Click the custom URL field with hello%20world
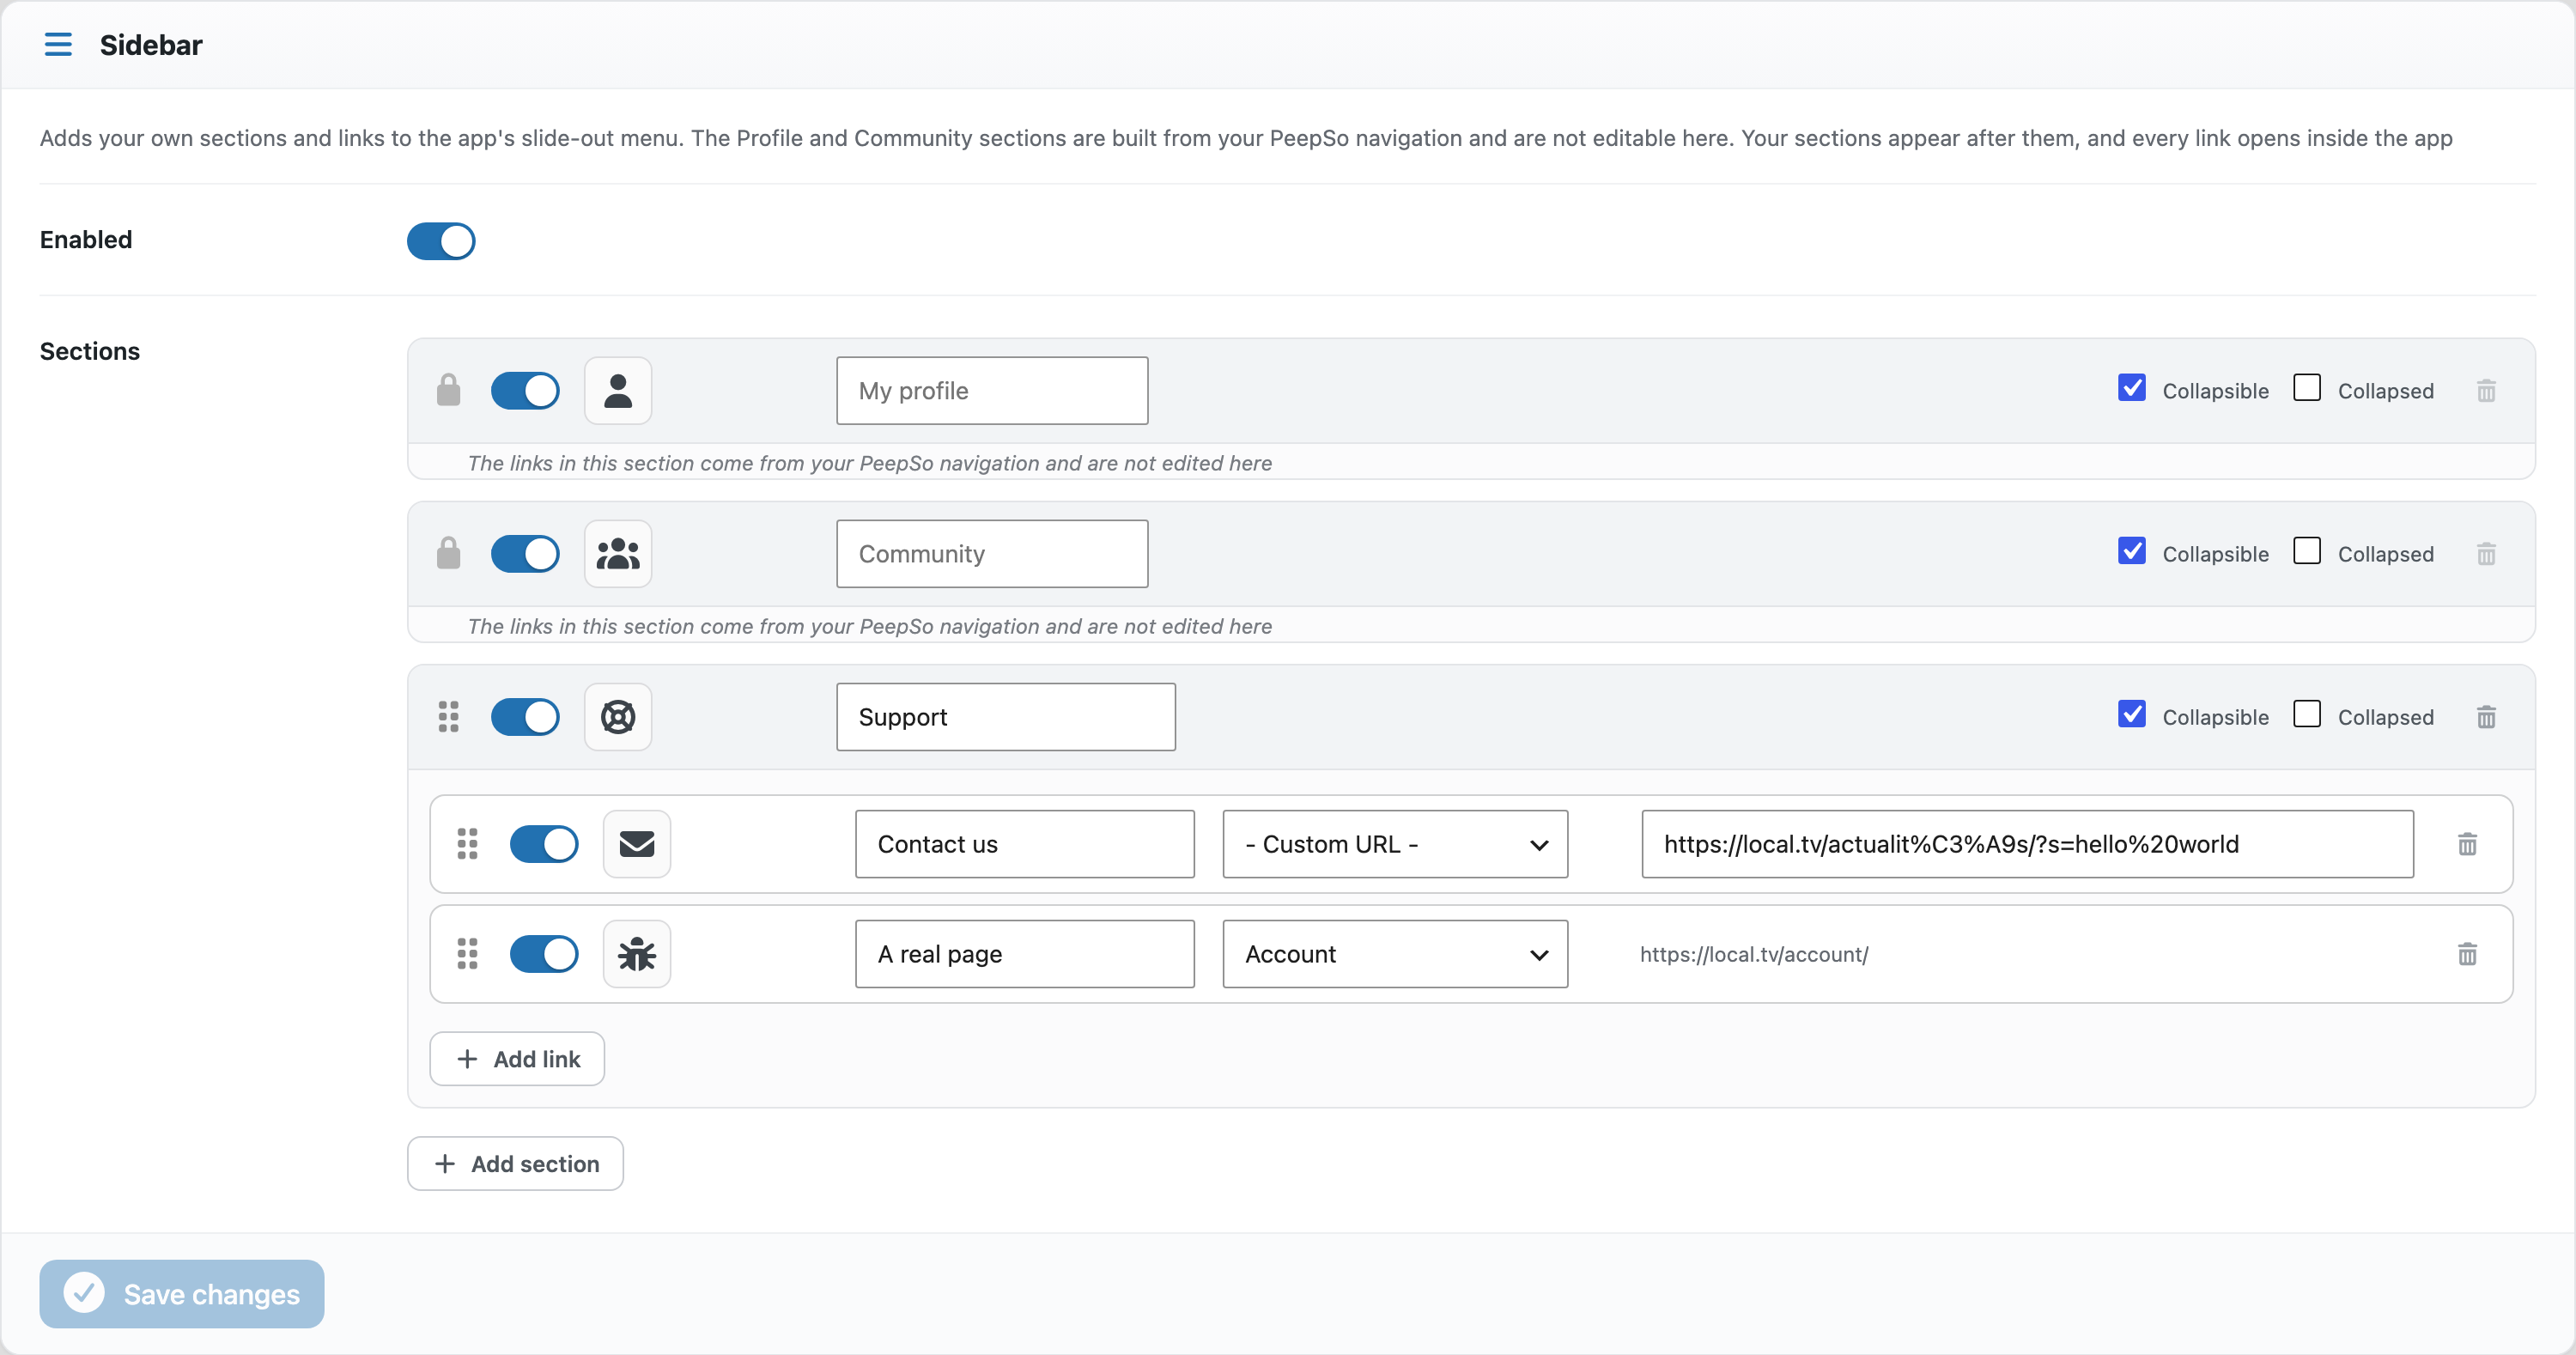 2027,843
